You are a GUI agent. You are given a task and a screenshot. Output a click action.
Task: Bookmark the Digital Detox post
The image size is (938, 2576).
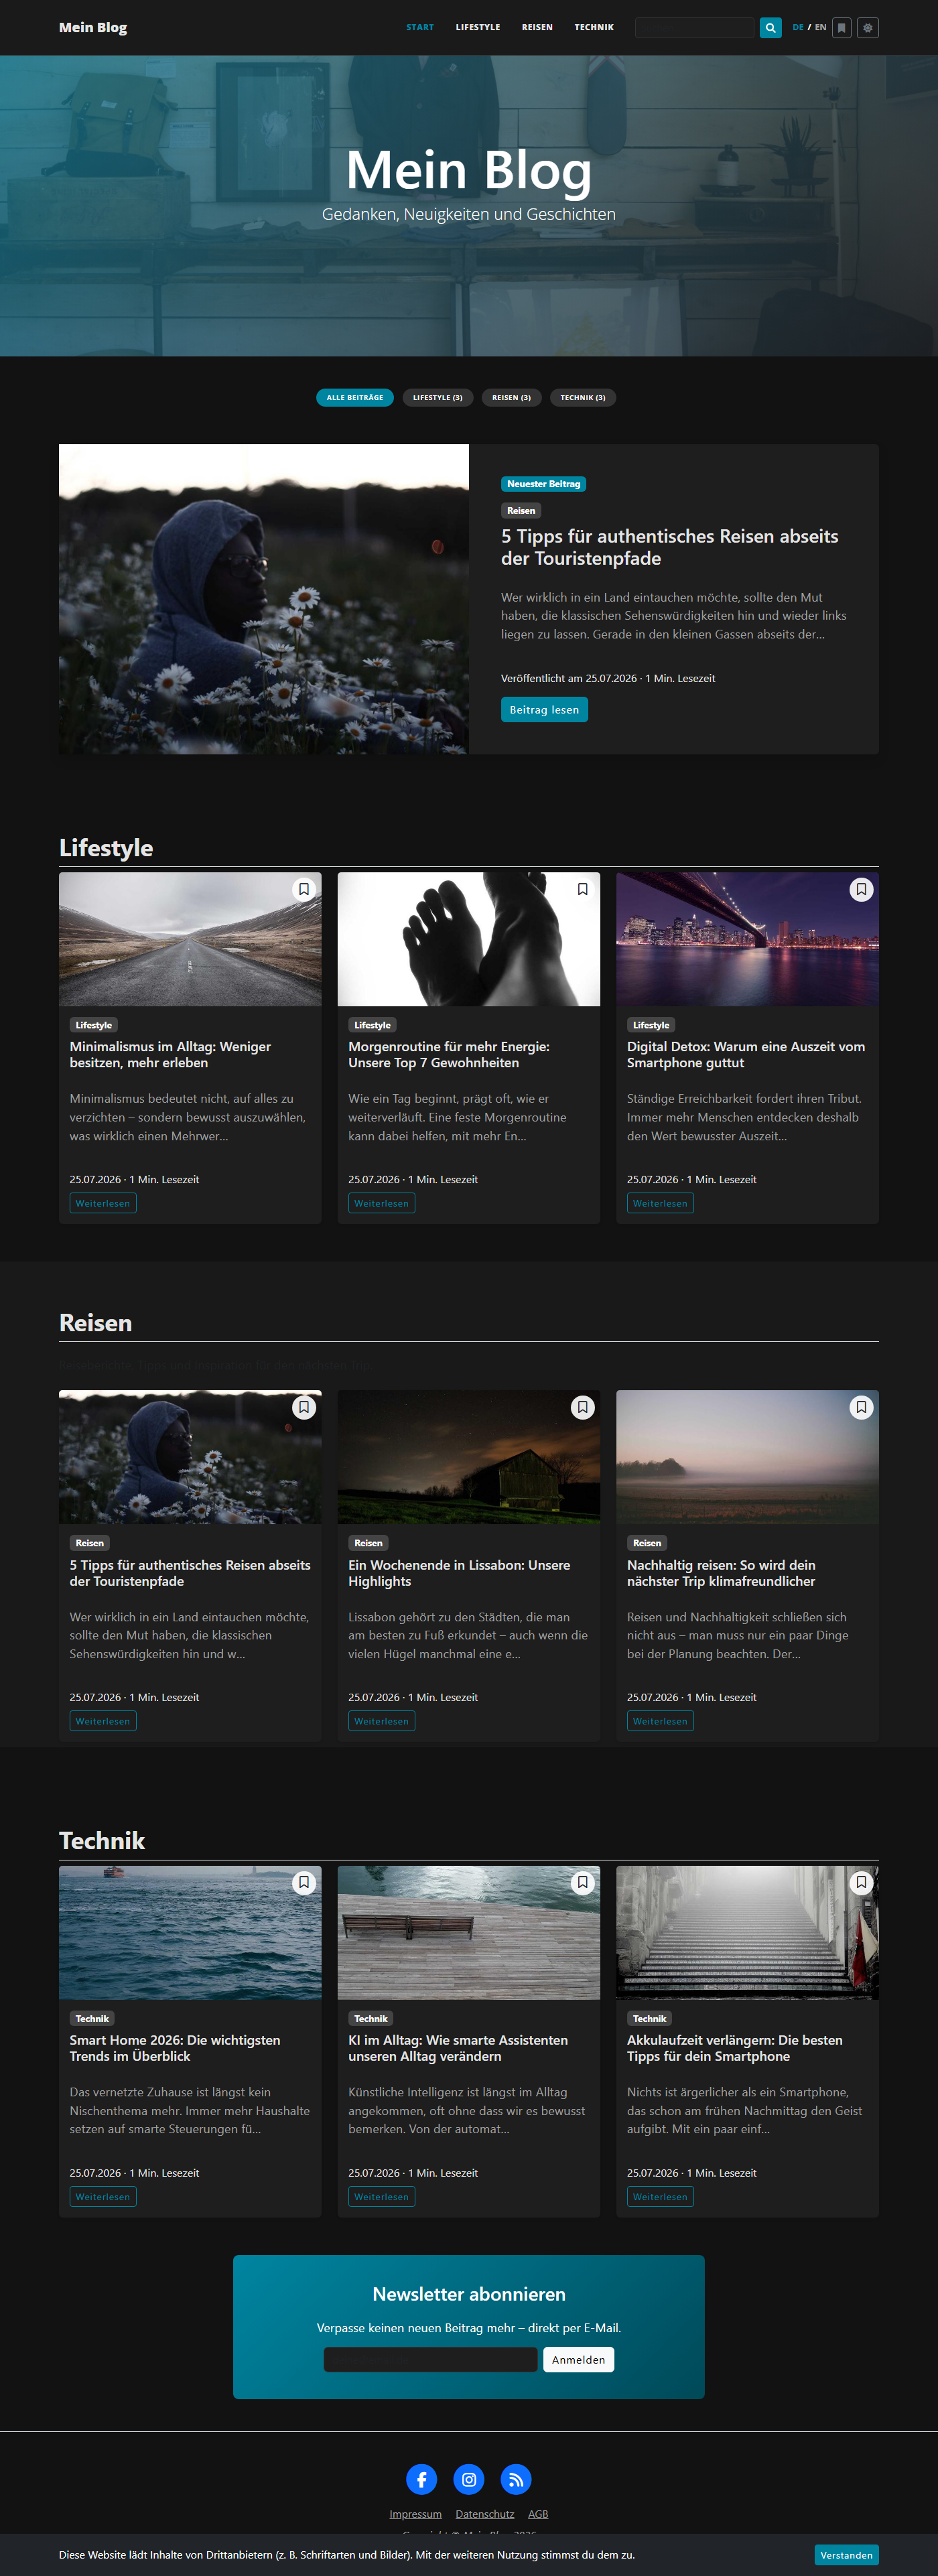pos(861,889)
